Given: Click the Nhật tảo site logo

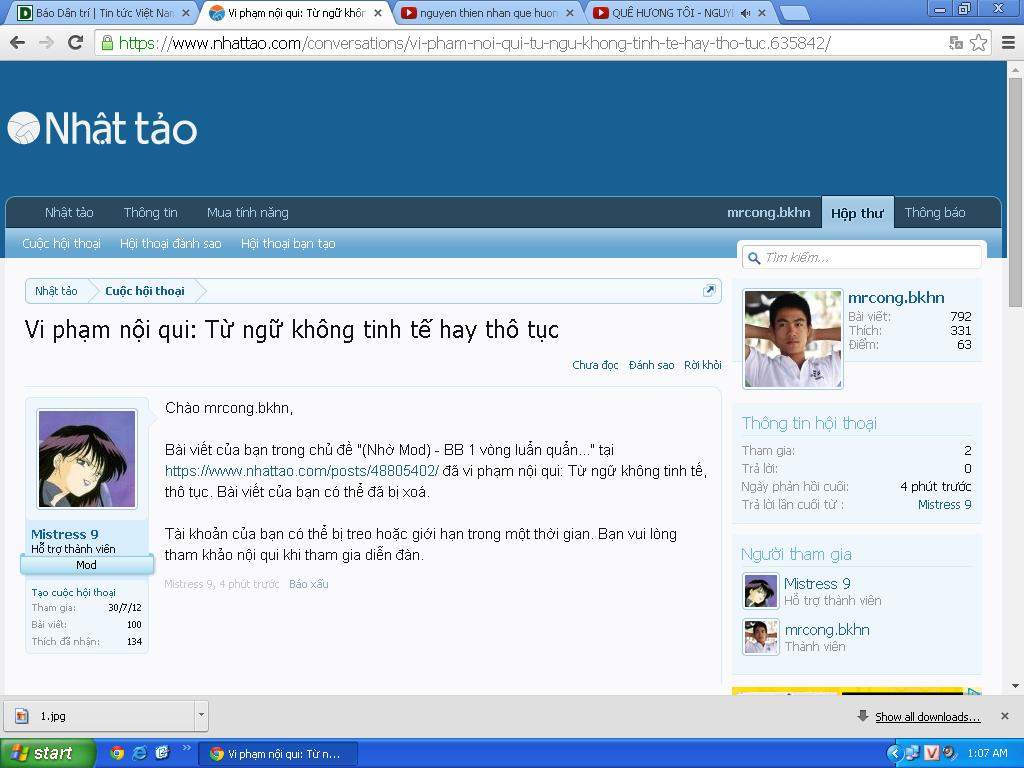Looking at the screenshot, I should point(103,128).
